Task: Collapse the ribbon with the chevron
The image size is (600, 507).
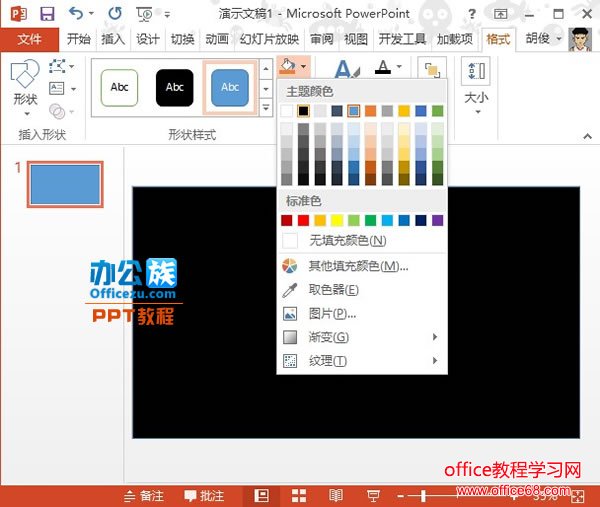Action: [588, 136]
